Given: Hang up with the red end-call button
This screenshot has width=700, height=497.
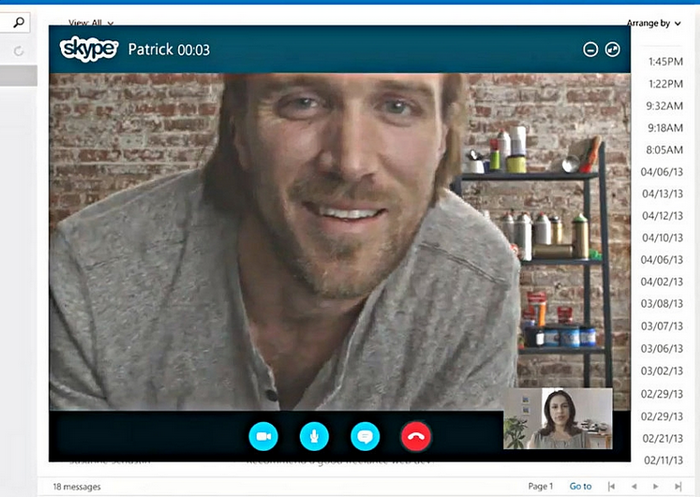Looking at the screenshot, I should (416, 436).
